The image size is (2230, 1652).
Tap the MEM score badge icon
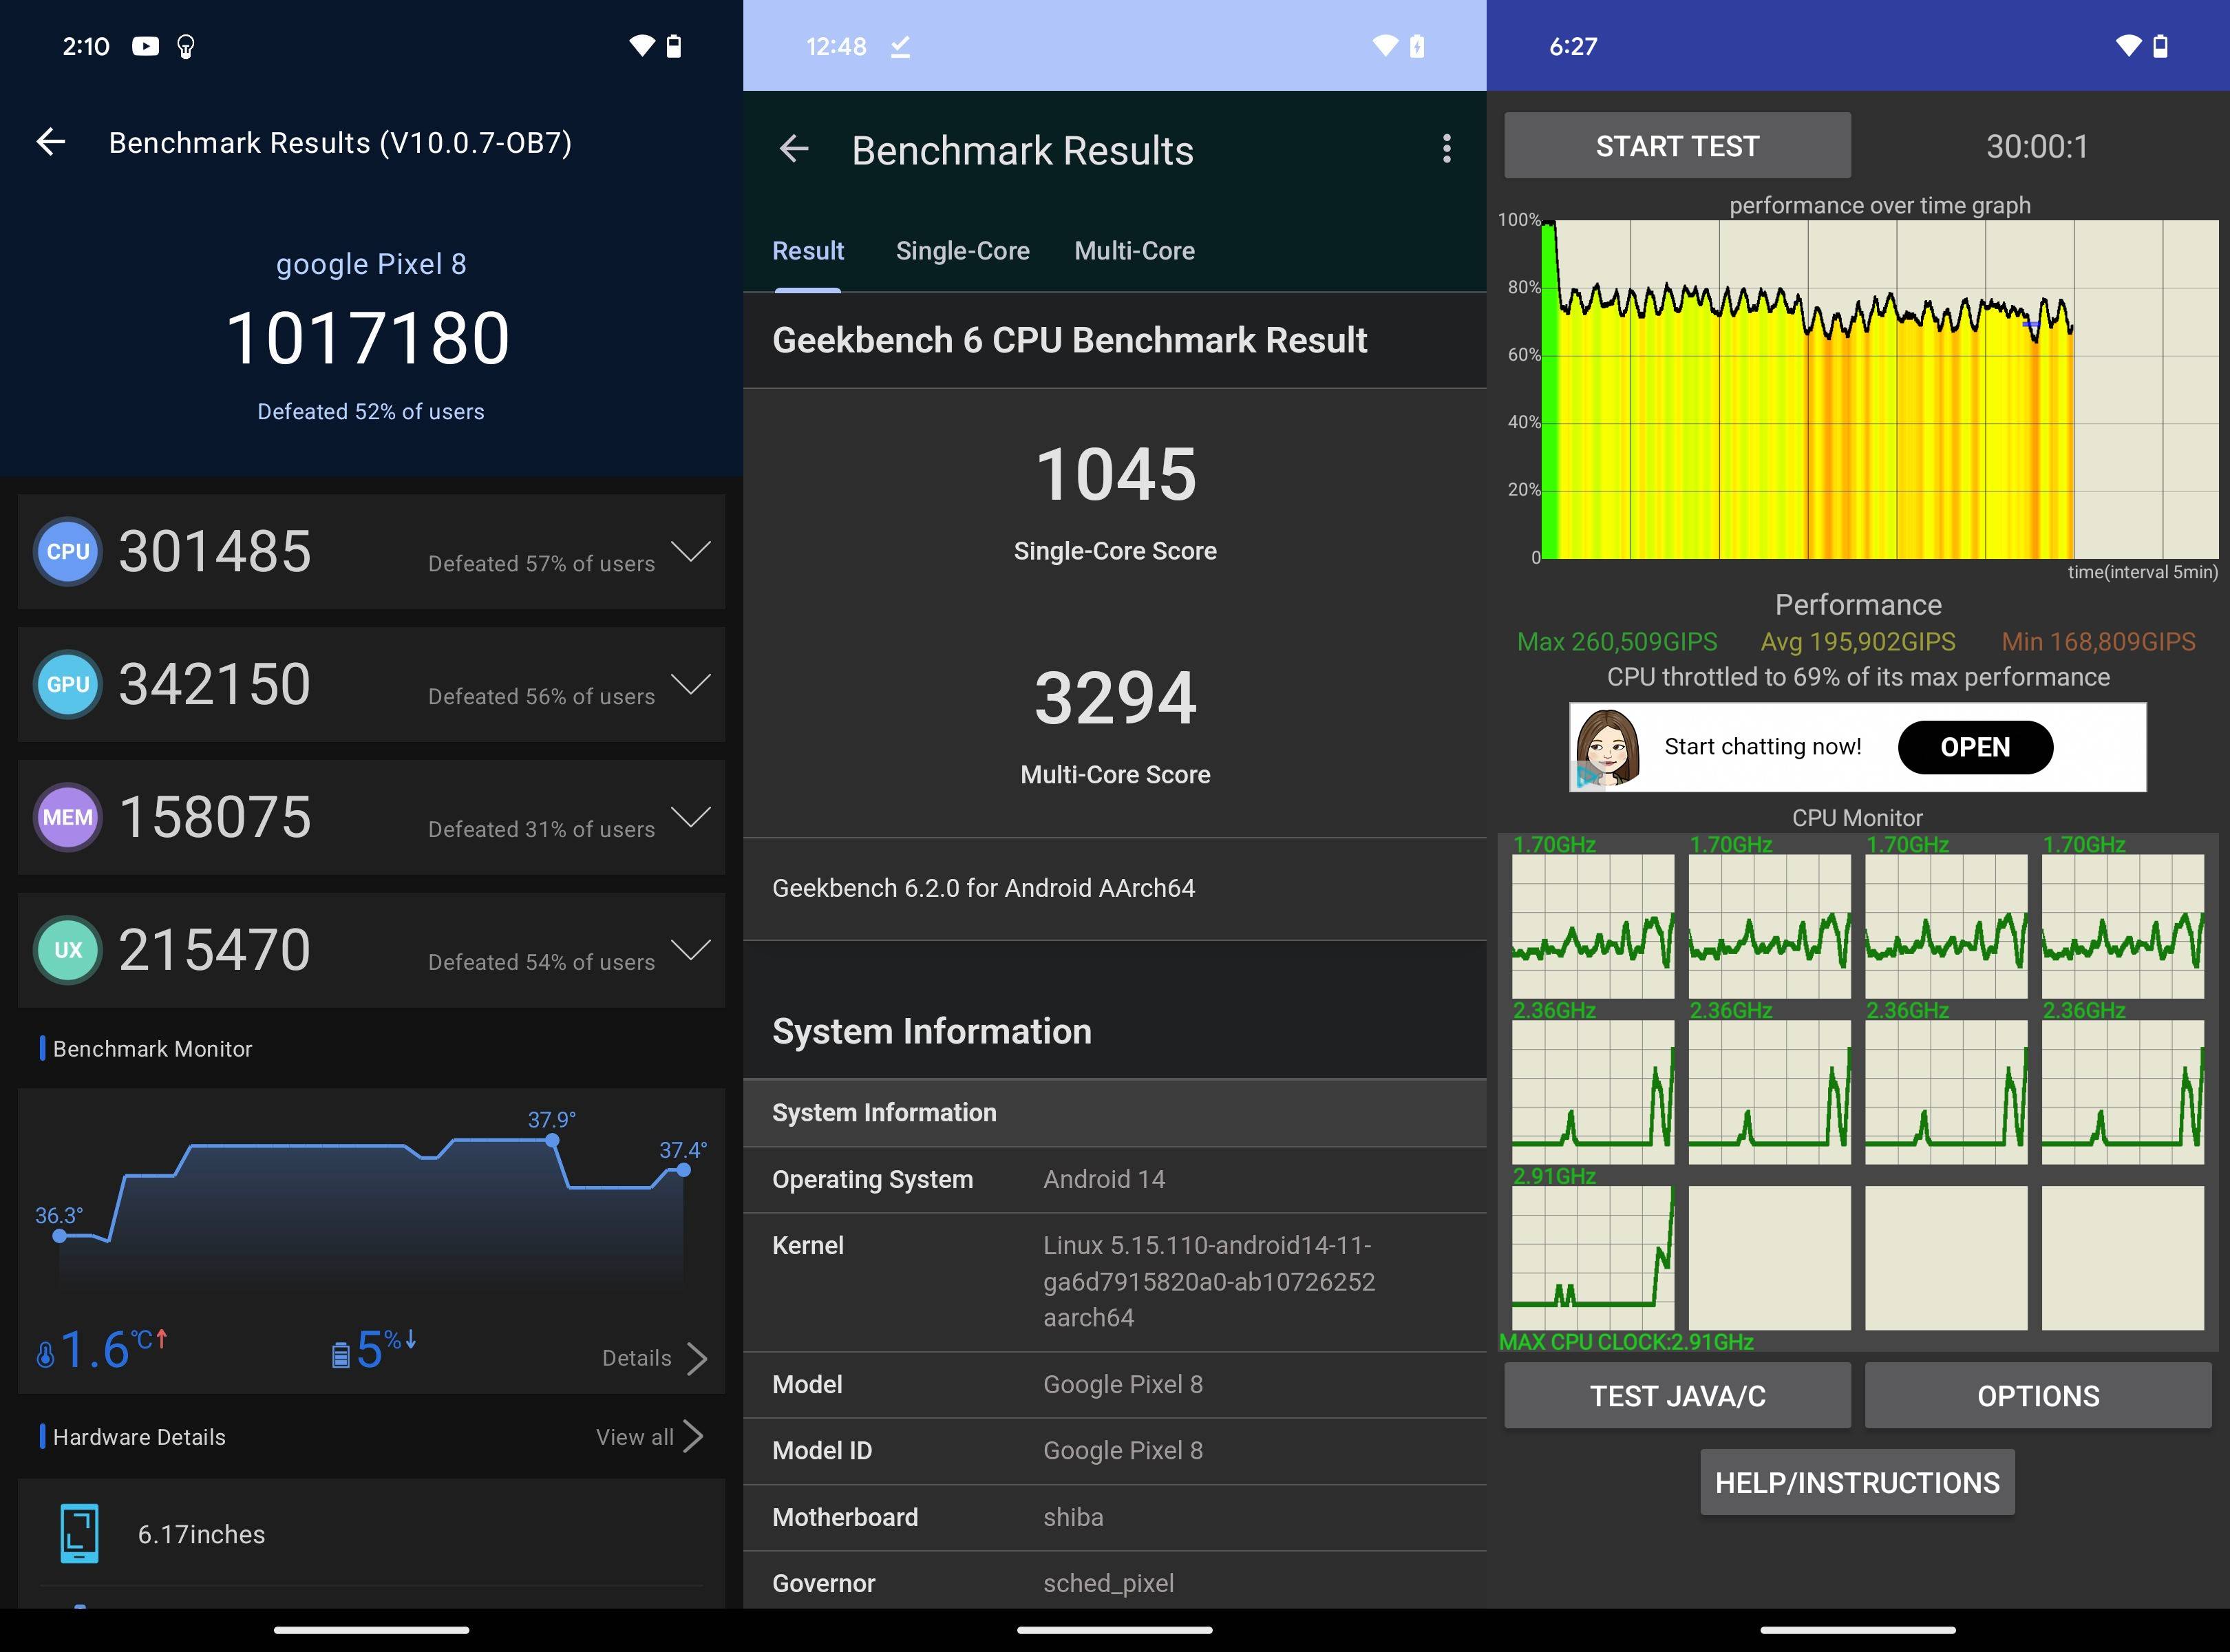pyautogui.click(x=68, y=818)
